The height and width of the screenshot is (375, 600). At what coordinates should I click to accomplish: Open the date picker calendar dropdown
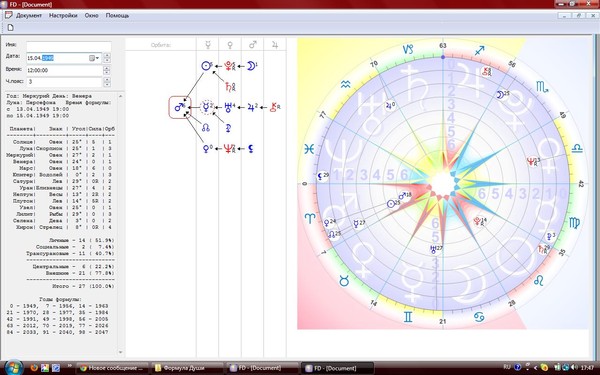94,58
